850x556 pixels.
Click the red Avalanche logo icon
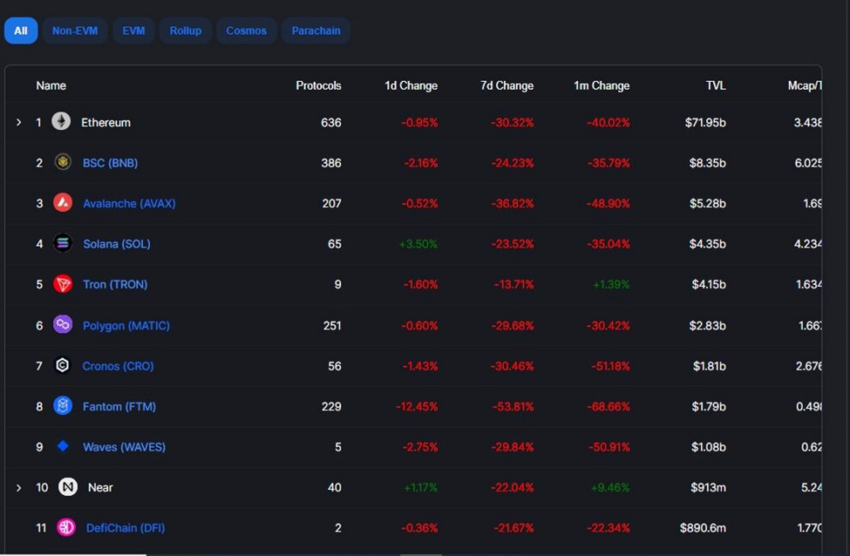63,203
